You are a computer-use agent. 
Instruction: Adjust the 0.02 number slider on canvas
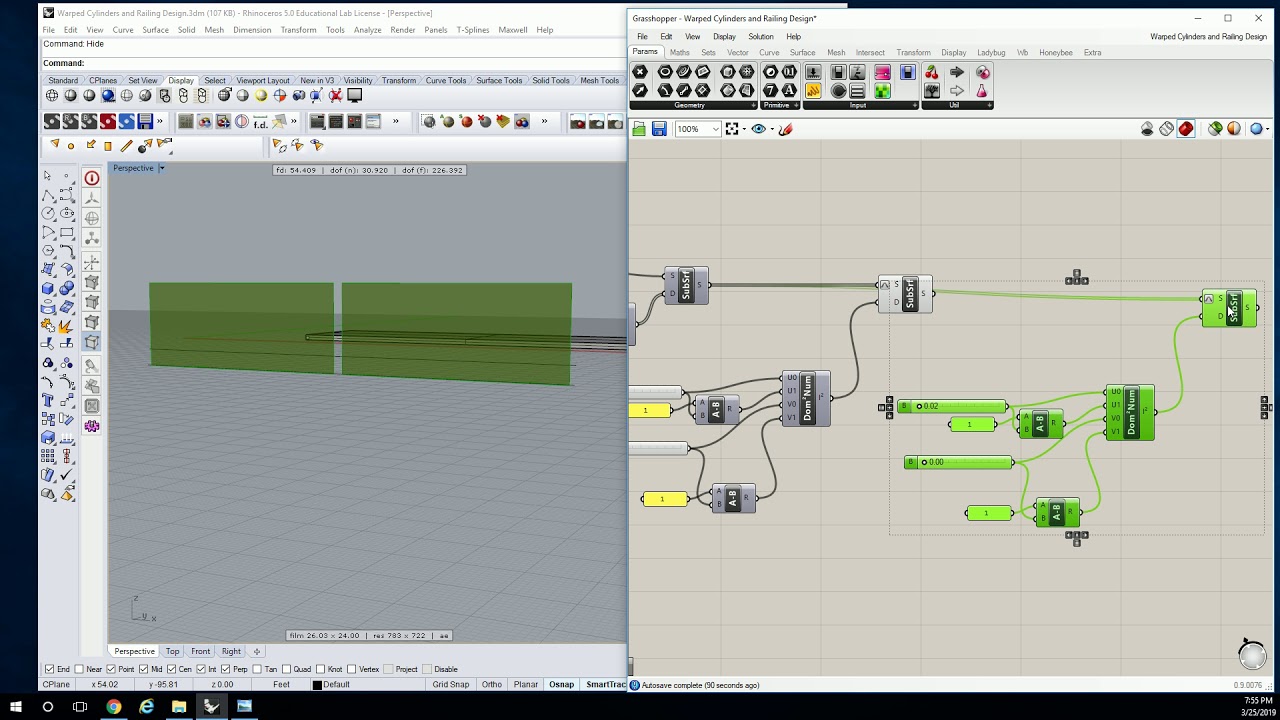(x=953, y=406)
